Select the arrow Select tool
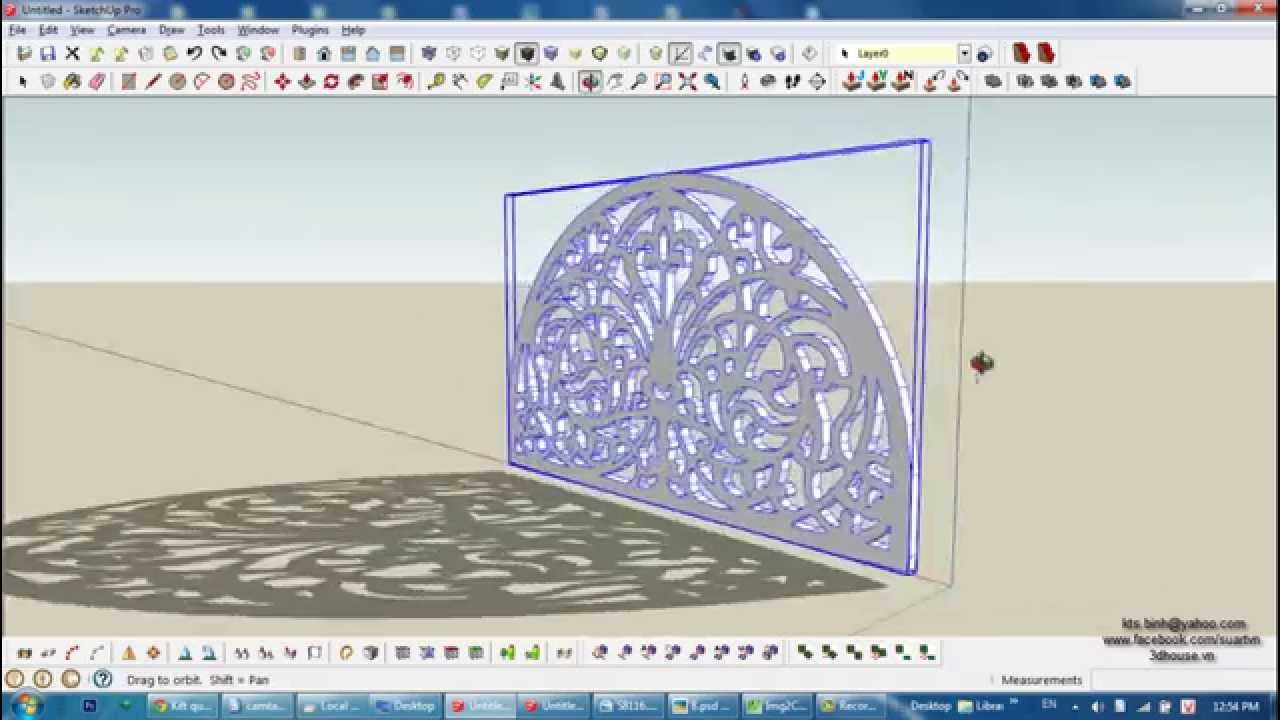Image resolution: width=1280 pixels, height=720 pixels. [x=24, y=82]
